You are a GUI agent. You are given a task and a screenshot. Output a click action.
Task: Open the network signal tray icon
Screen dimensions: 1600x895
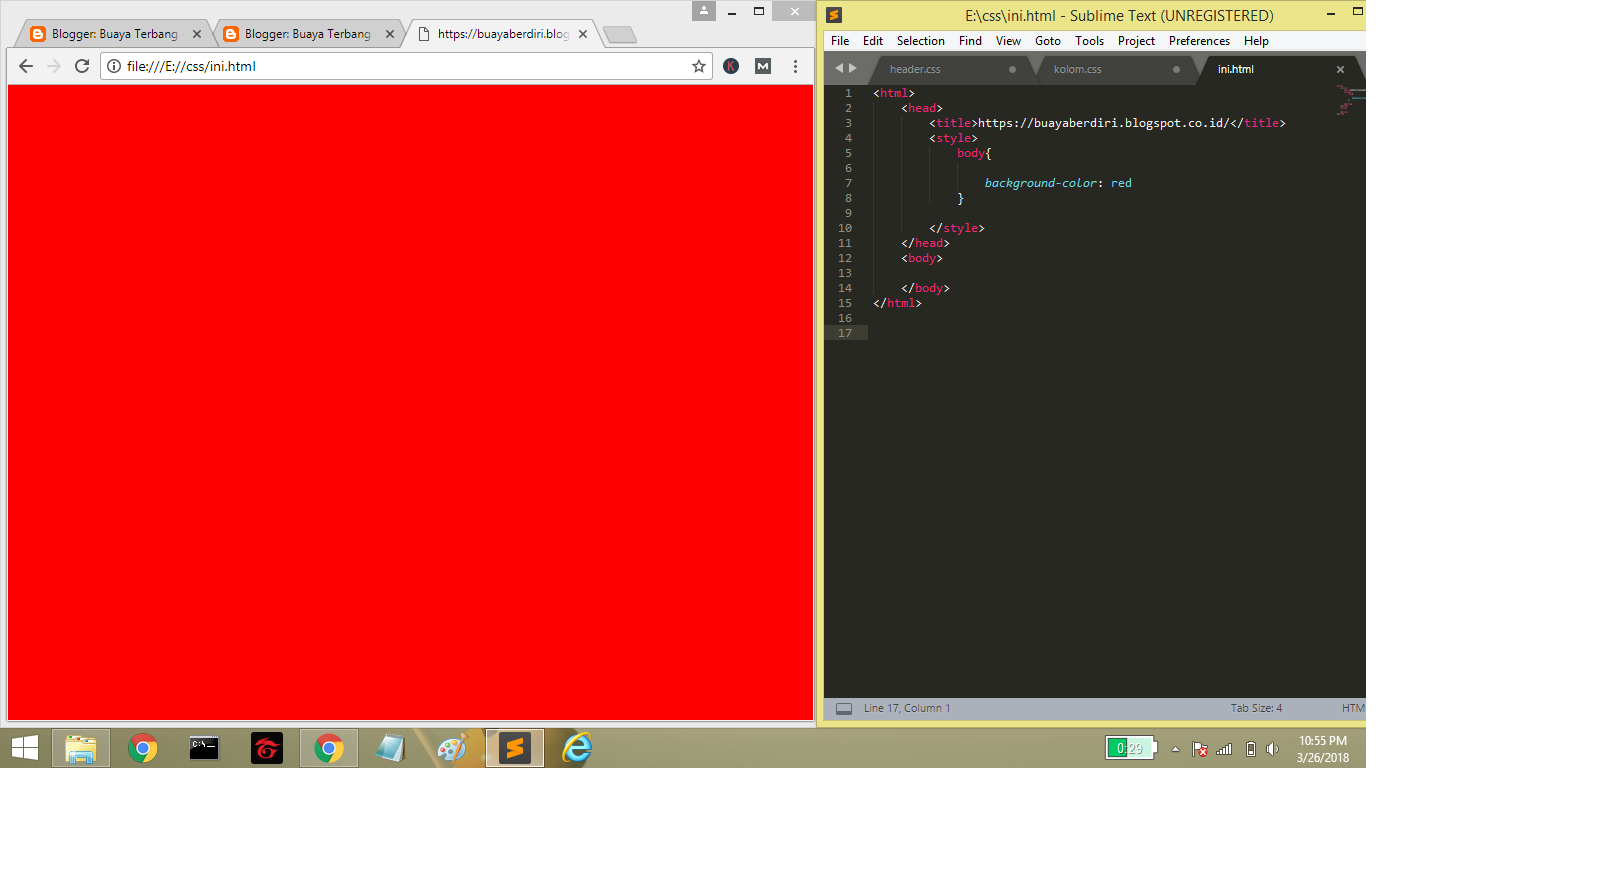pos(1224,749)
